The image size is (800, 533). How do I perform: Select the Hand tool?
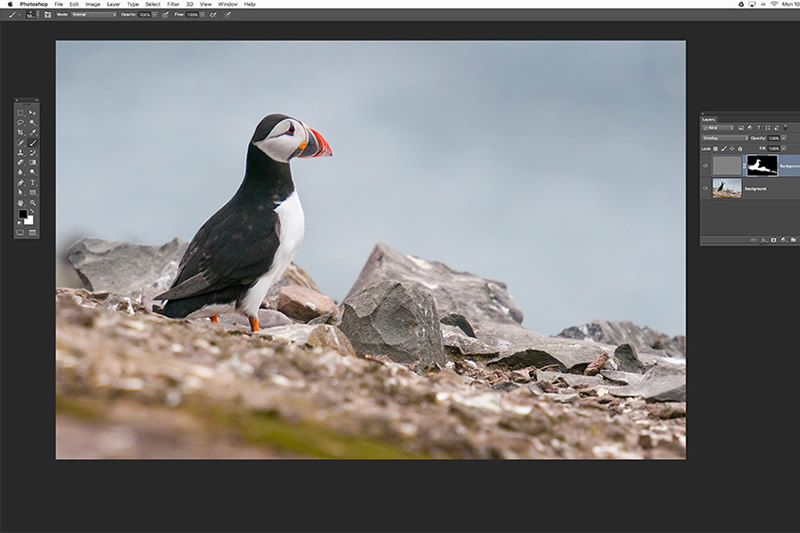click(20, 203)
